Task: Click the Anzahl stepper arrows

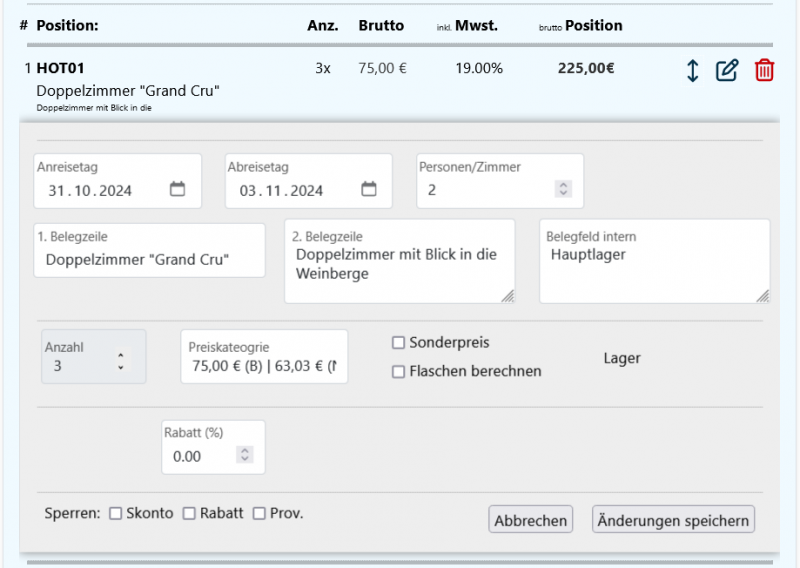Action: (x=121, y=361)
